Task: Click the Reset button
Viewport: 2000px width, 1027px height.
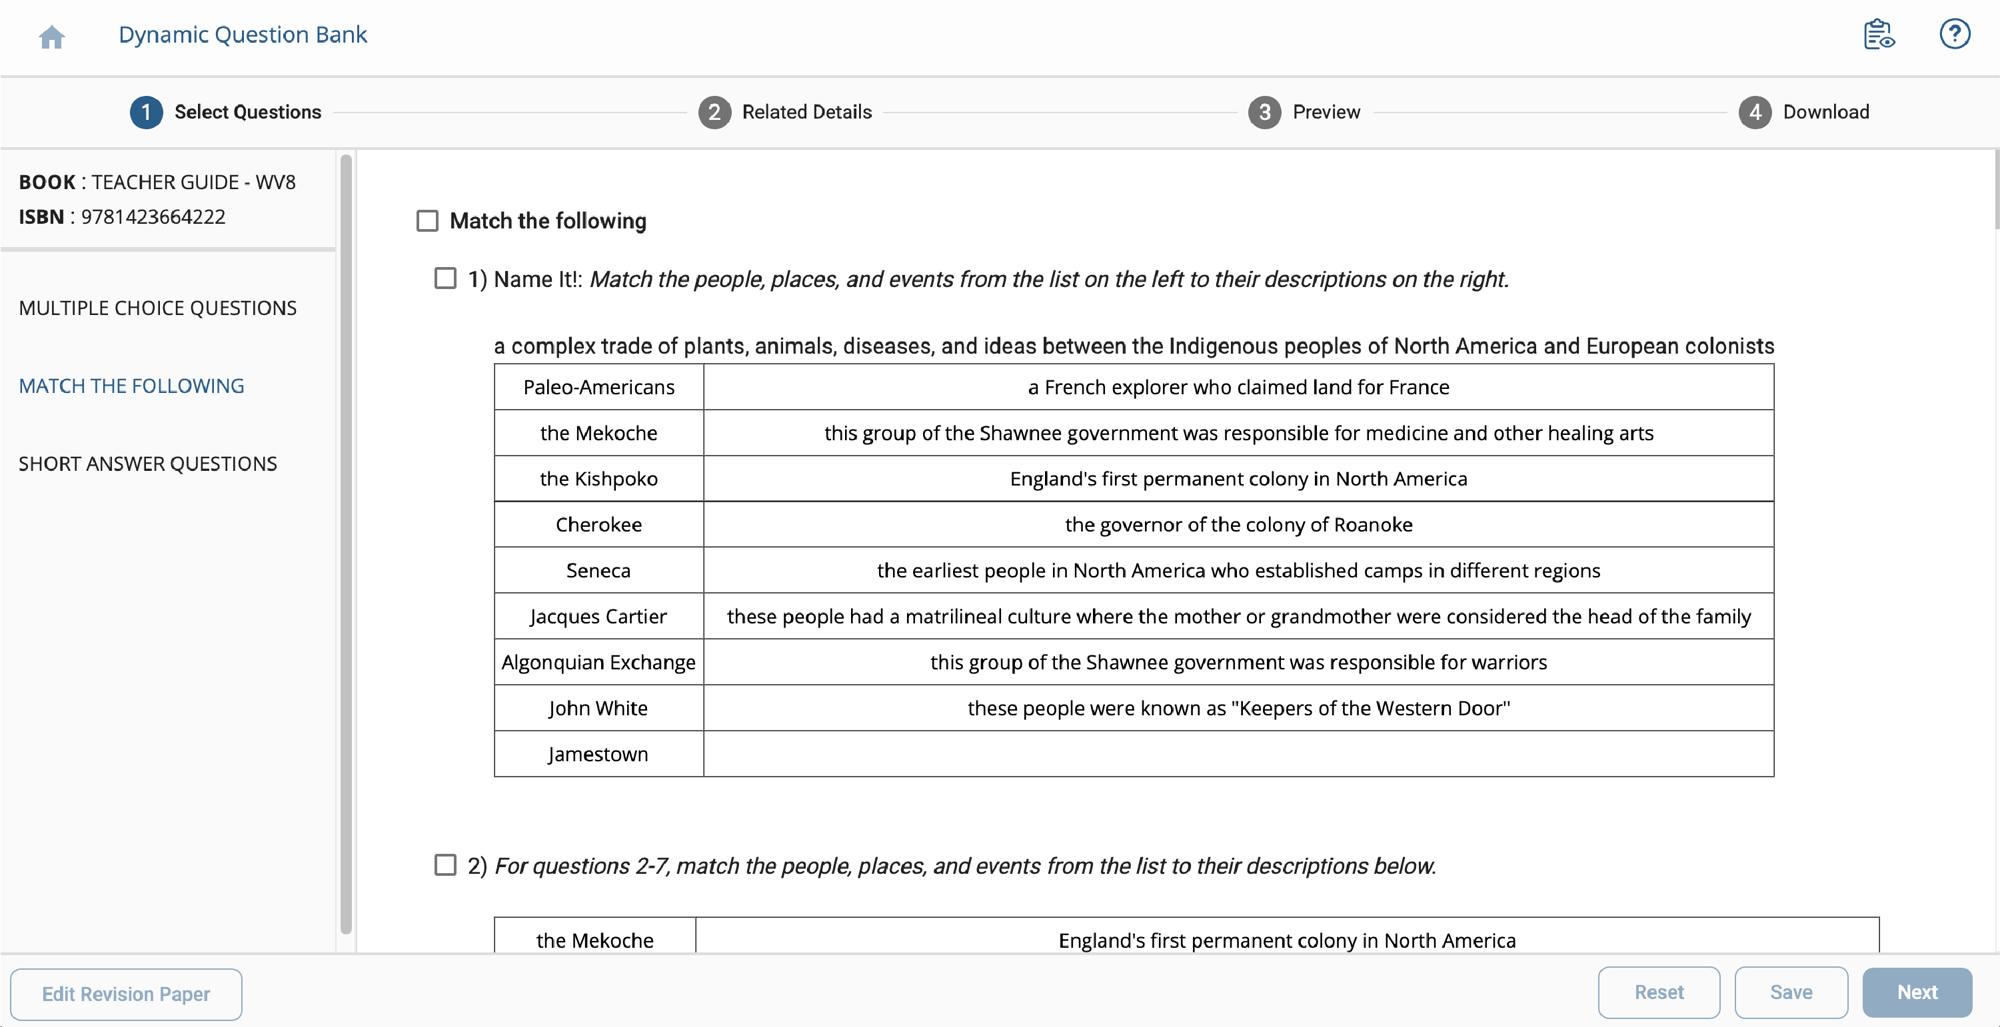Action: [x=1658, y=992]
